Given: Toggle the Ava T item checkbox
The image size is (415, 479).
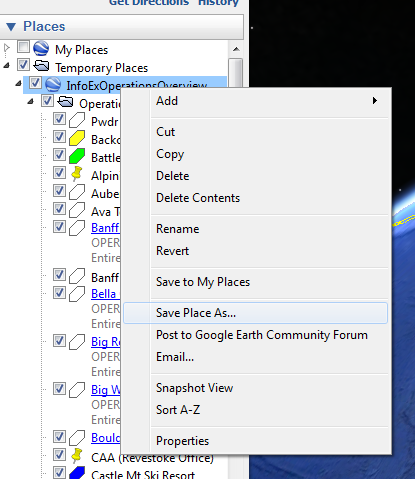Looking at the screenshot, I should tap(59, 209).
